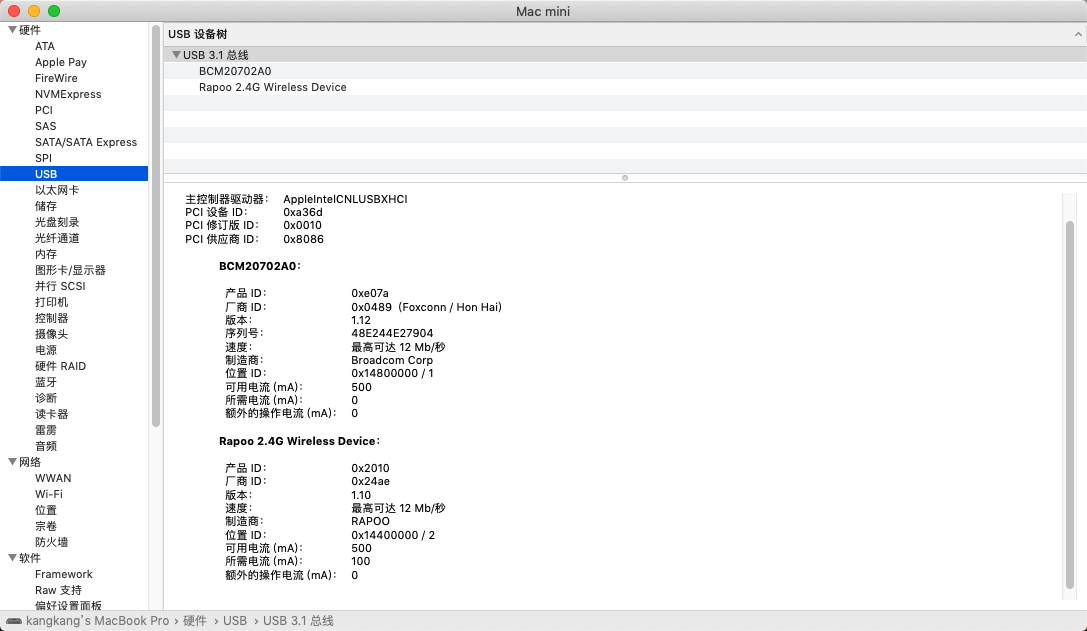Collapse the 软件 section triangle
This screenshot has height=631, width=1087.
12,558
